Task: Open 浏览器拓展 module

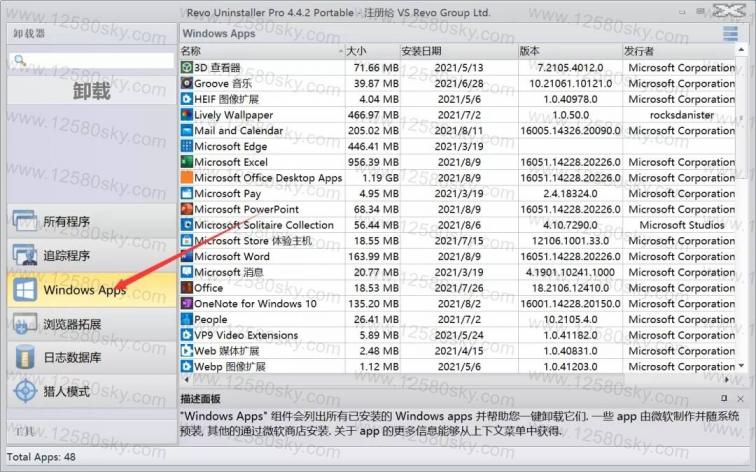Action: (x=92, y=324)
